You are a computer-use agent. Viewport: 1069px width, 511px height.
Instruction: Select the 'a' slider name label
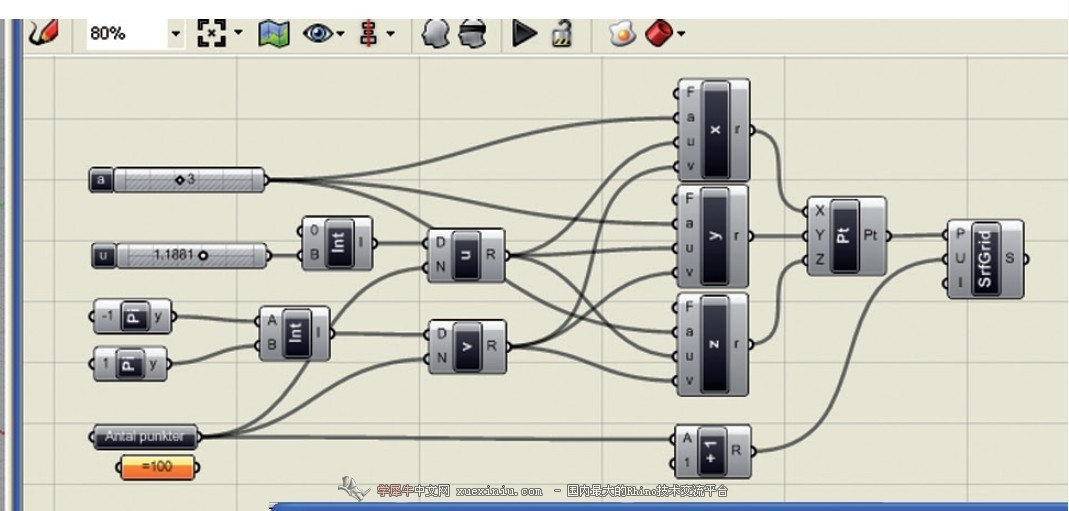[x=102, y=180]
